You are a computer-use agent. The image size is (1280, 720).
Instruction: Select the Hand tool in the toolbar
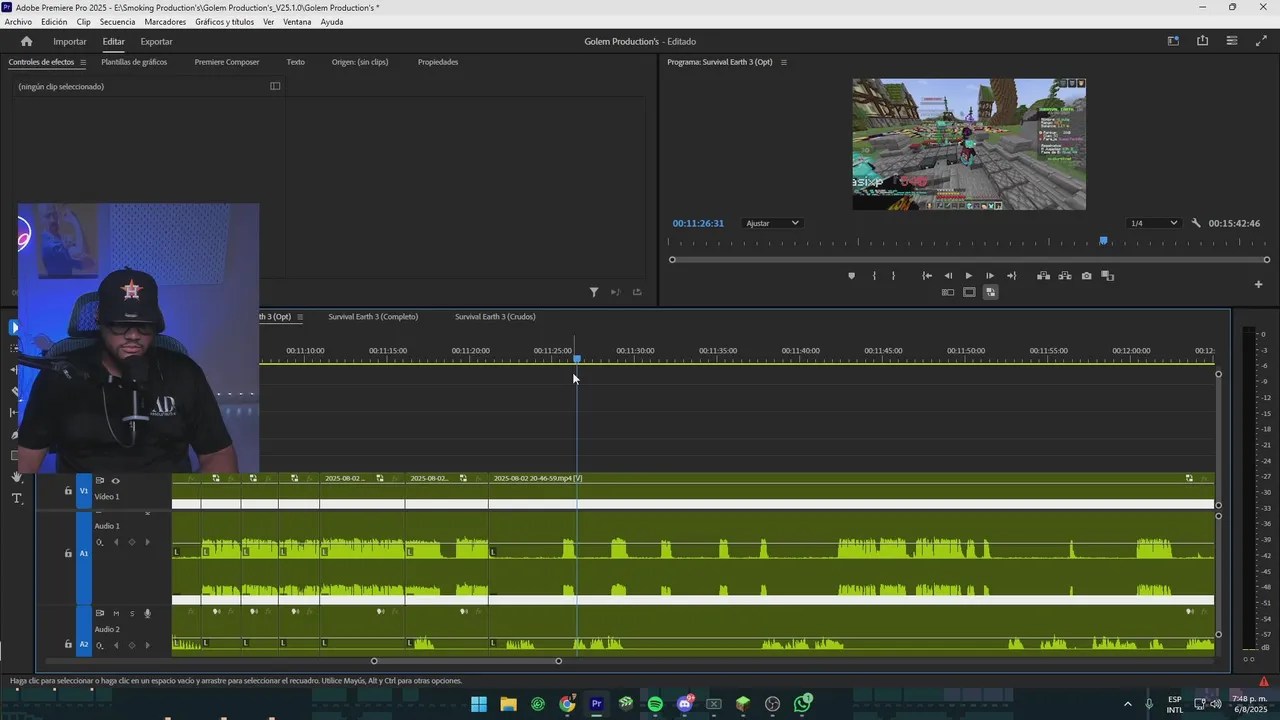pos(16,477)
